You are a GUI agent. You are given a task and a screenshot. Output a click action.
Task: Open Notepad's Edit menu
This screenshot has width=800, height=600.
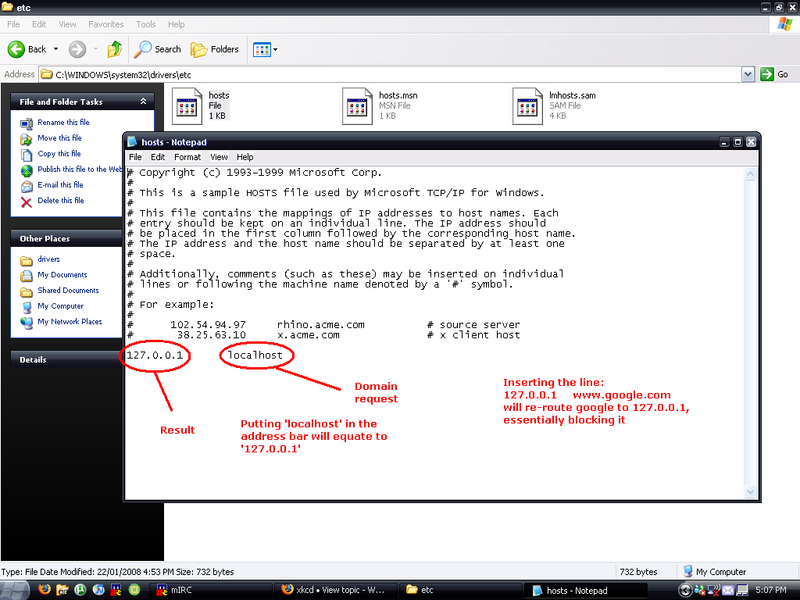(158, 157)
